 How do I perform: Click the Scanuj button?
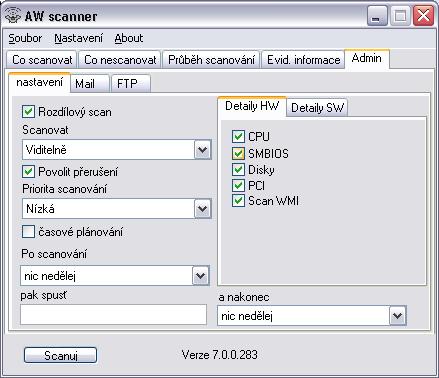click(61, 356)
